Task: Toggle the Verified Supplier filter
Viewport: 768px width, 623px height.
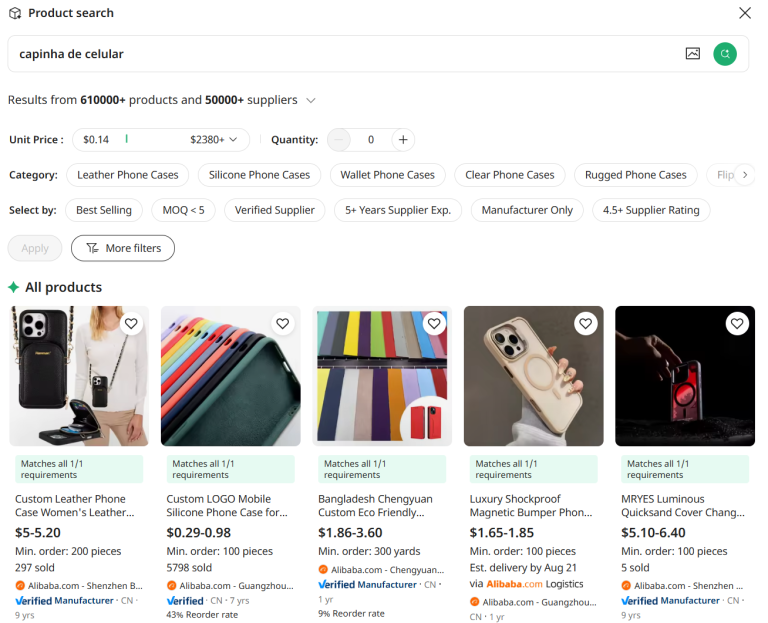Action: pyautogui.click(x=274, y=210)
